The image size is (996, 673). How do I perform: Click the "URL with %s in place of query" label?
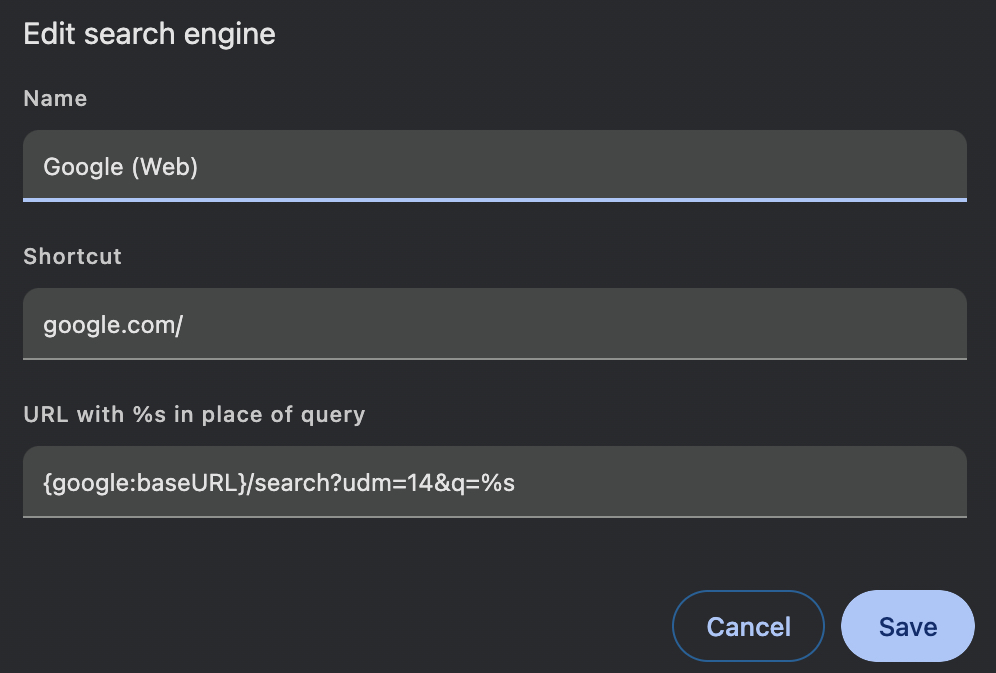(x=194, y=414)
